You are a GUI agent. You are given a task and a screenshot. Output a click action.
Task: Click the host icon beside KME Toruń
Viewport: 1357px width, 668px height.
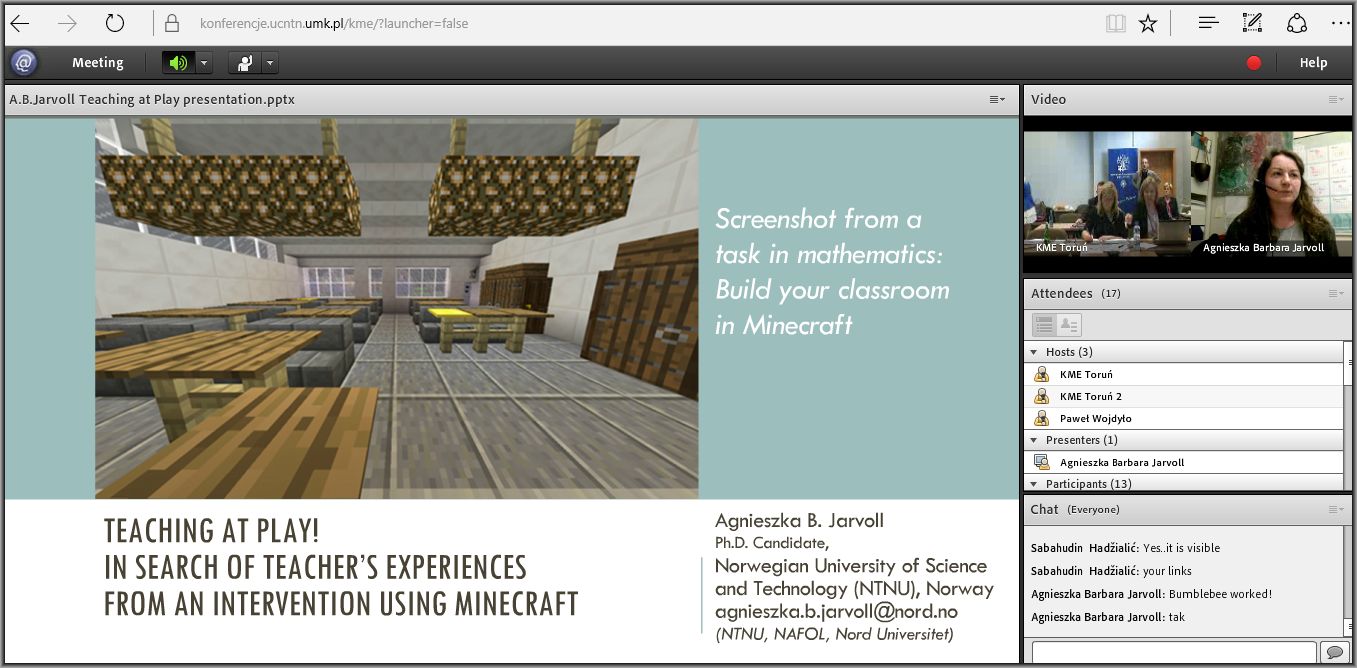coord(1041,374)
